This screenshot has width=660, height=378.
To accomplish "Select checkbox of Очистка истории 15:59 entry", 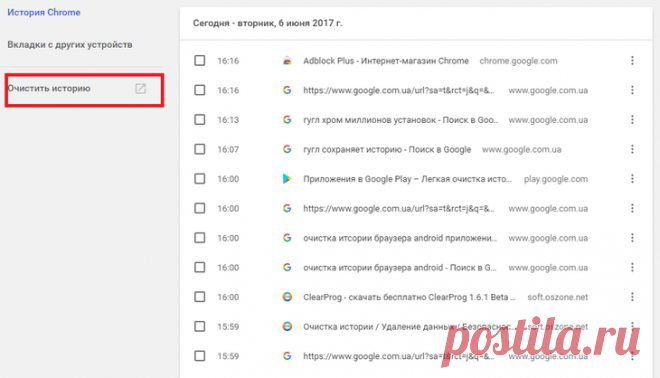I will 200,326.
